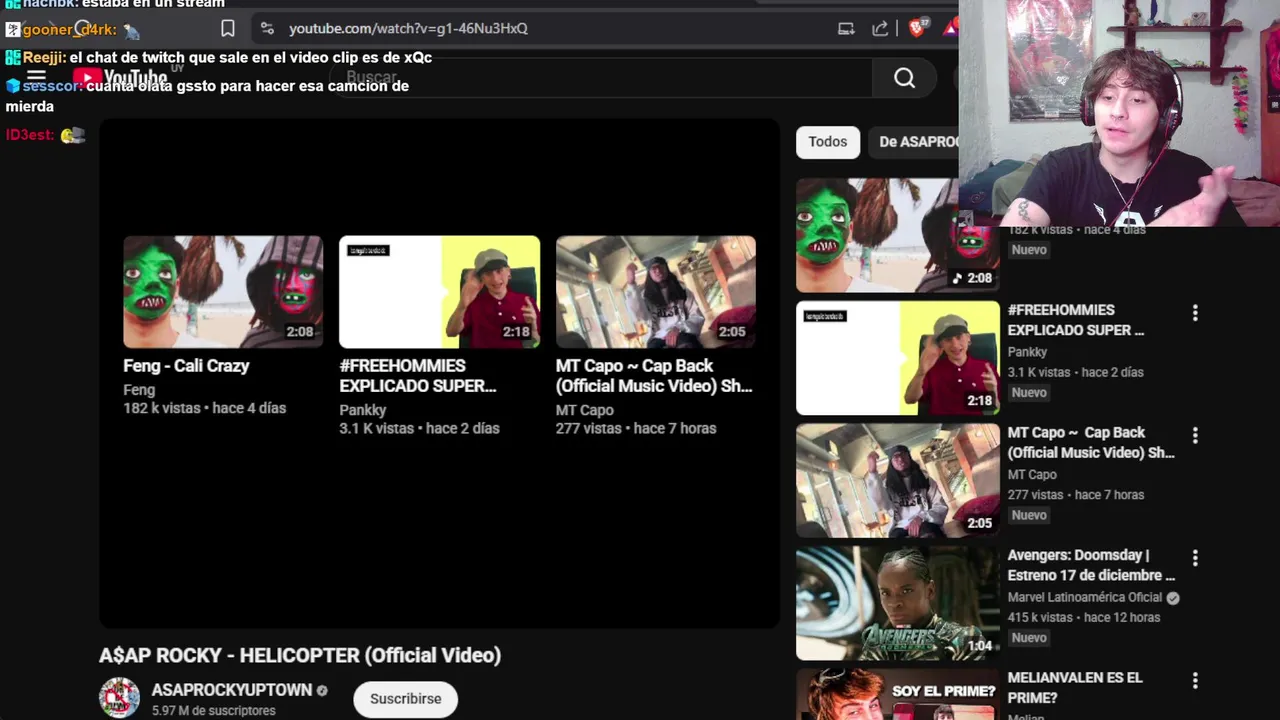Open sidebar title MELIANVALEN ES EL PRIME?

(1074, 687)
